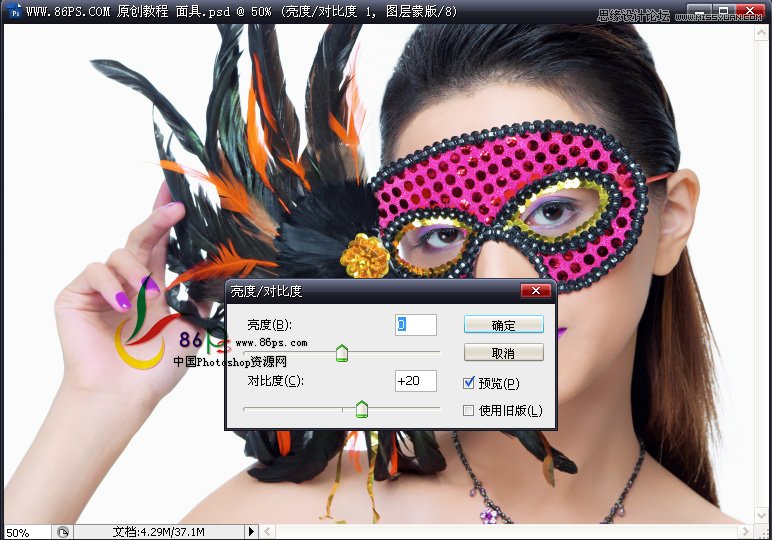Click the Photoshop document icon in title bar
The width and height of the screenshot is (772, 540).
[x=15, y=11]
